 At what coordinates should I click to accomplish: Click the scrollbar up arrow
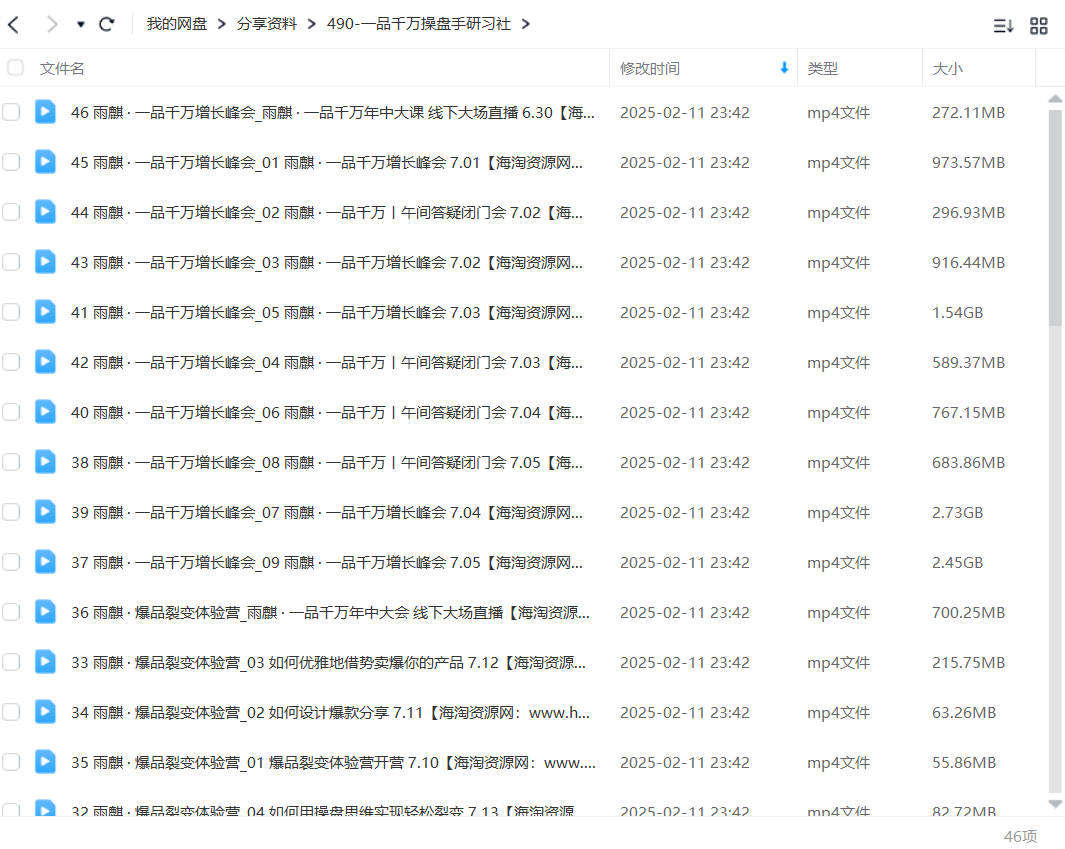click(x=1055, y=99)
